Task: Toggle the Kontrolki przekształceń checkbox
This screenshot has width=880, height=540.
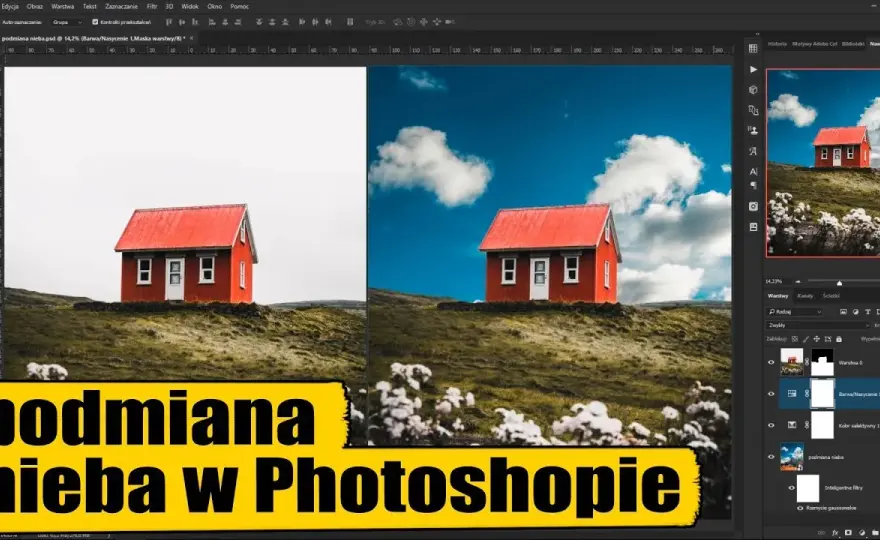Action: click(95, 22)
